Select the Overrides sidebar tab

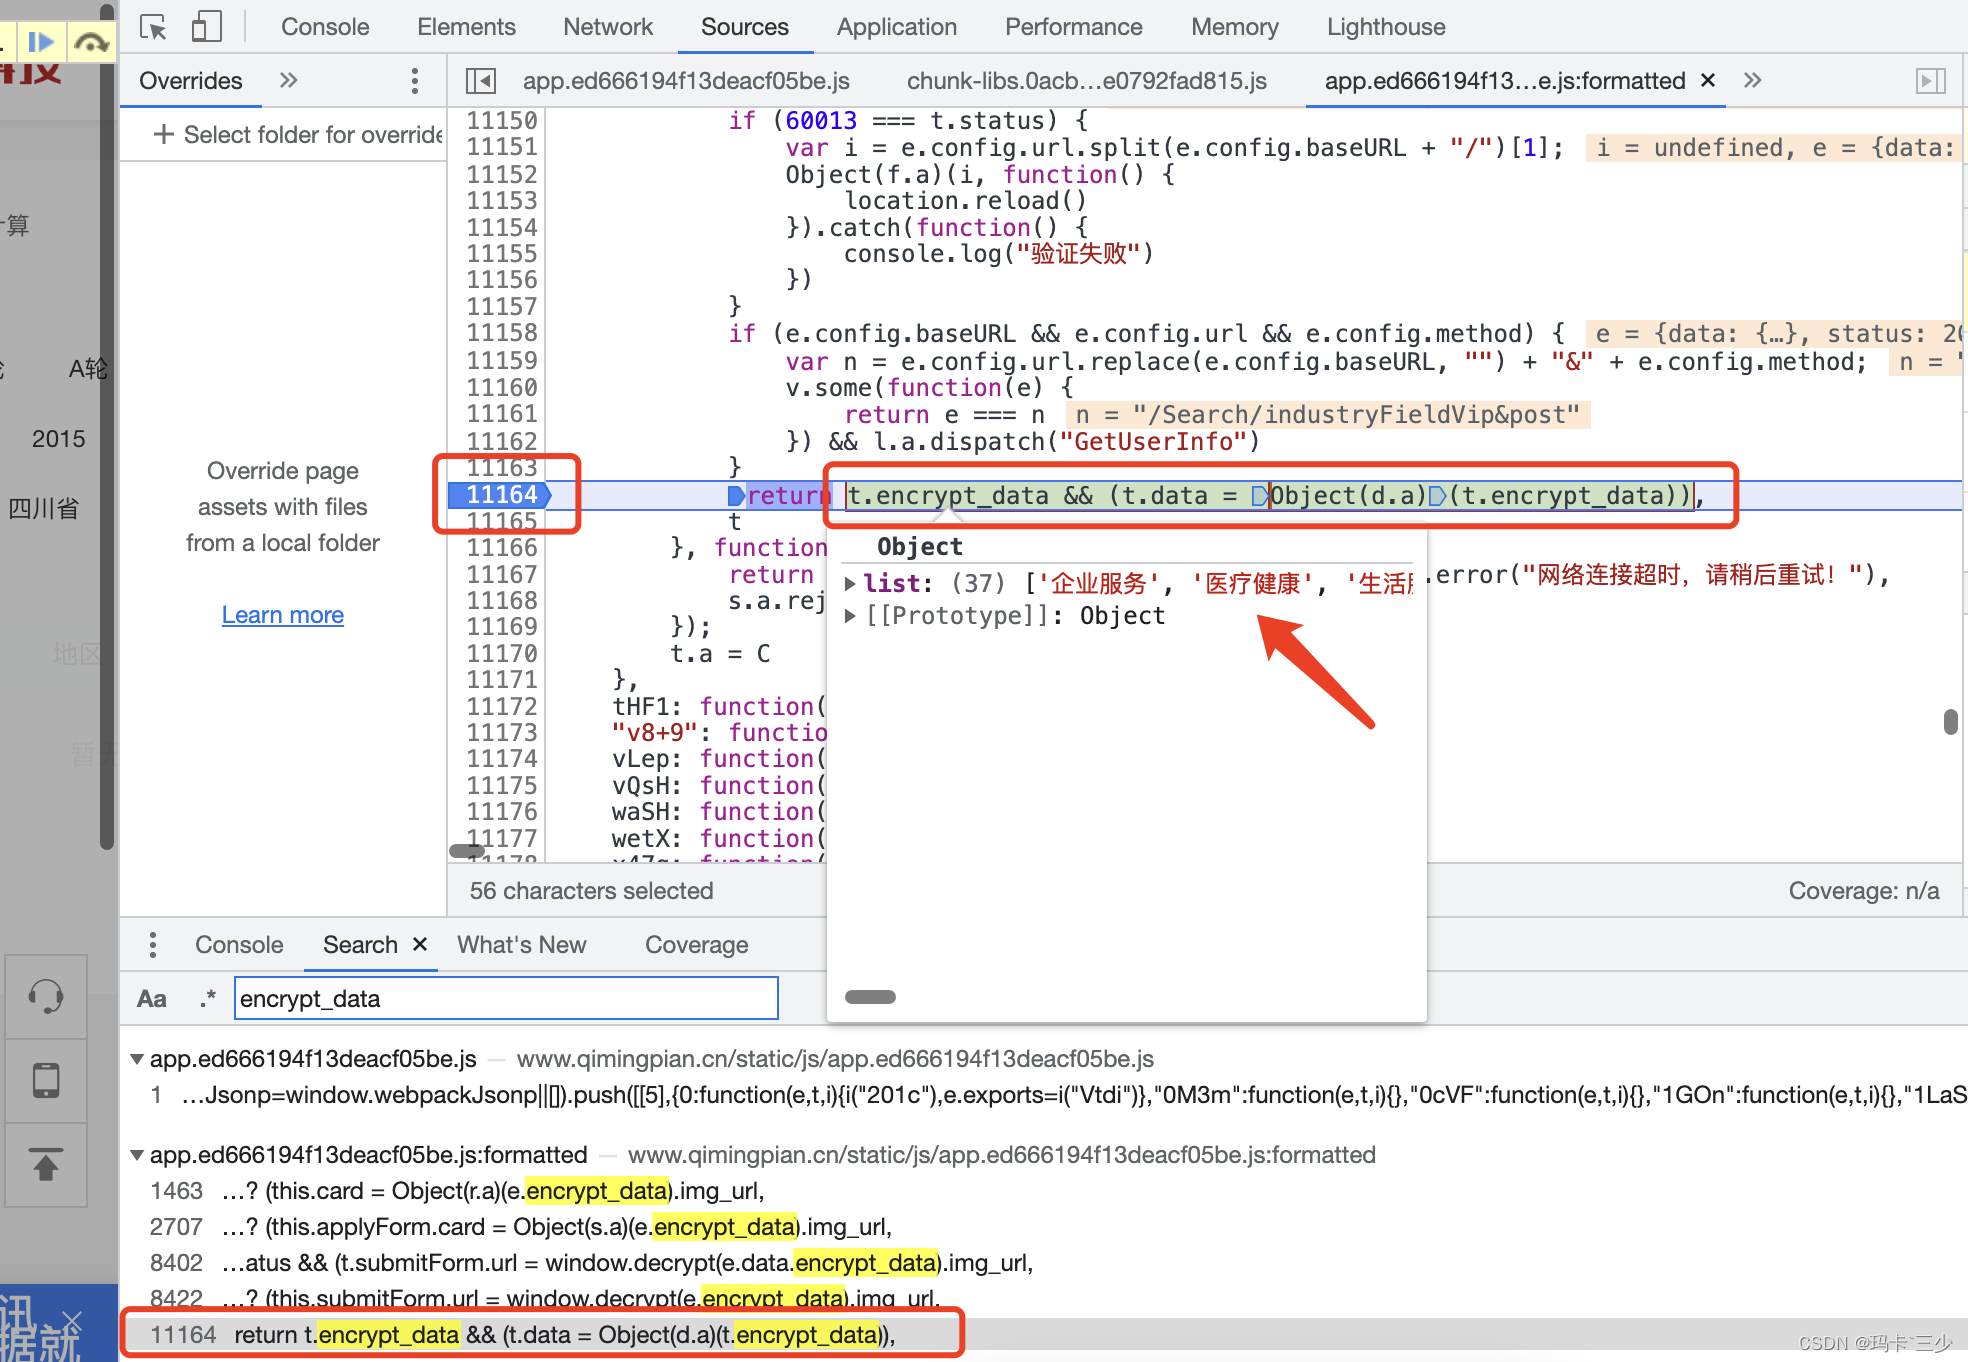pyautogui.click(x=191, y=81)
